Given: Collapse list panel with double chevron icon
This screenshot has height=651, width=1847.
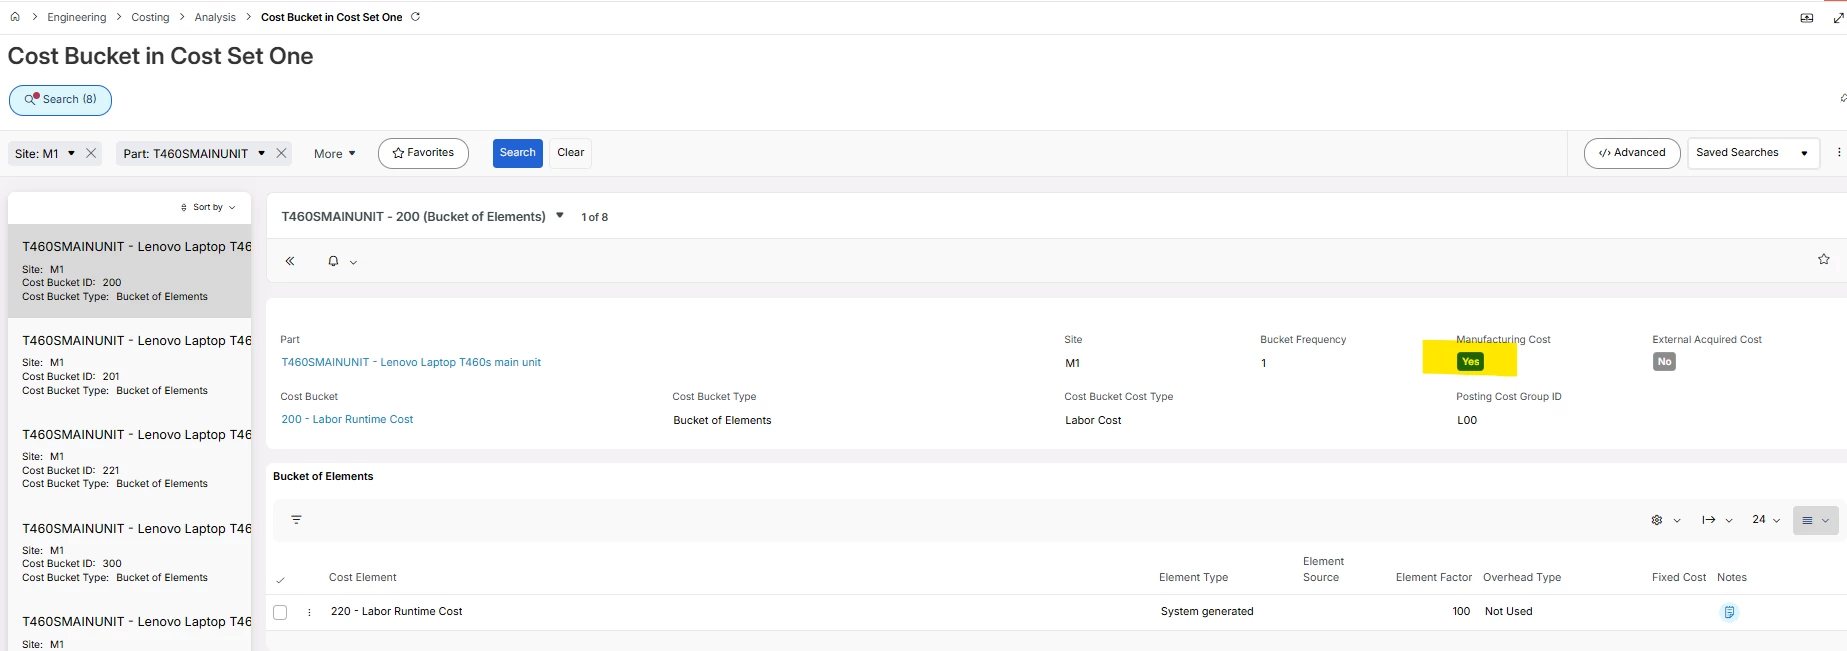Looking at the screenshot, I should click(x=290, y=261).
